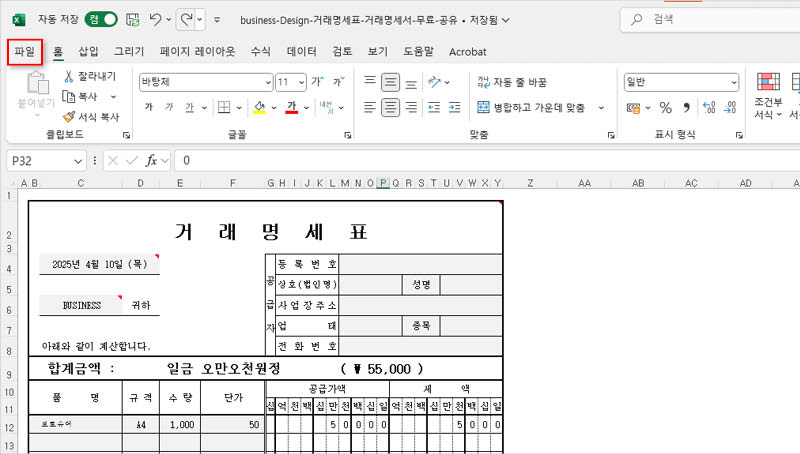Click 서식 복사 format painter
This screenshot has width=800, height=454.
[x=91, y=117]
